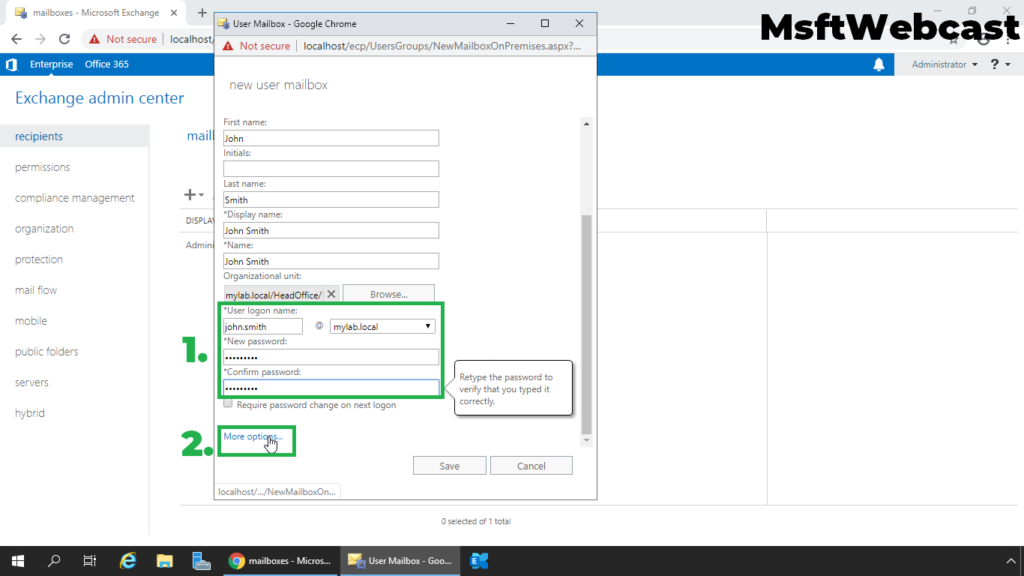This screenshot has width=1024, height=576.
Task: Enable Require password change on next logon
Action: [x=228, y=404]
